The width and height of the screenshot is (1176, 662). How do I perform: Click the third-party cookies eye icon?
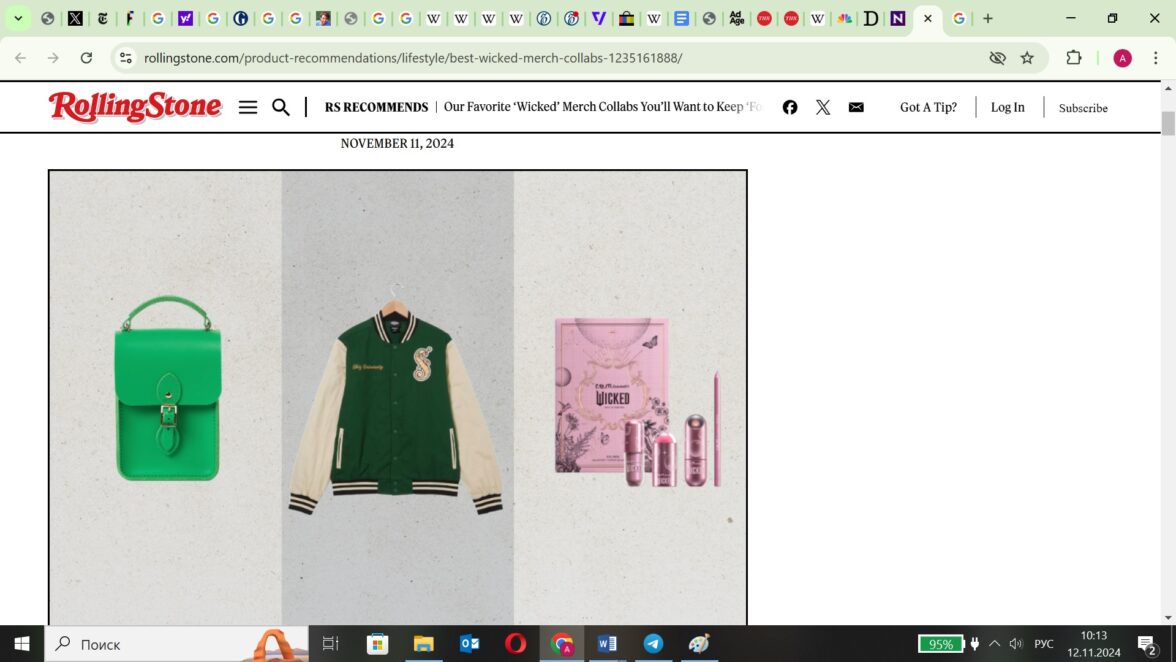pos(997,58)
